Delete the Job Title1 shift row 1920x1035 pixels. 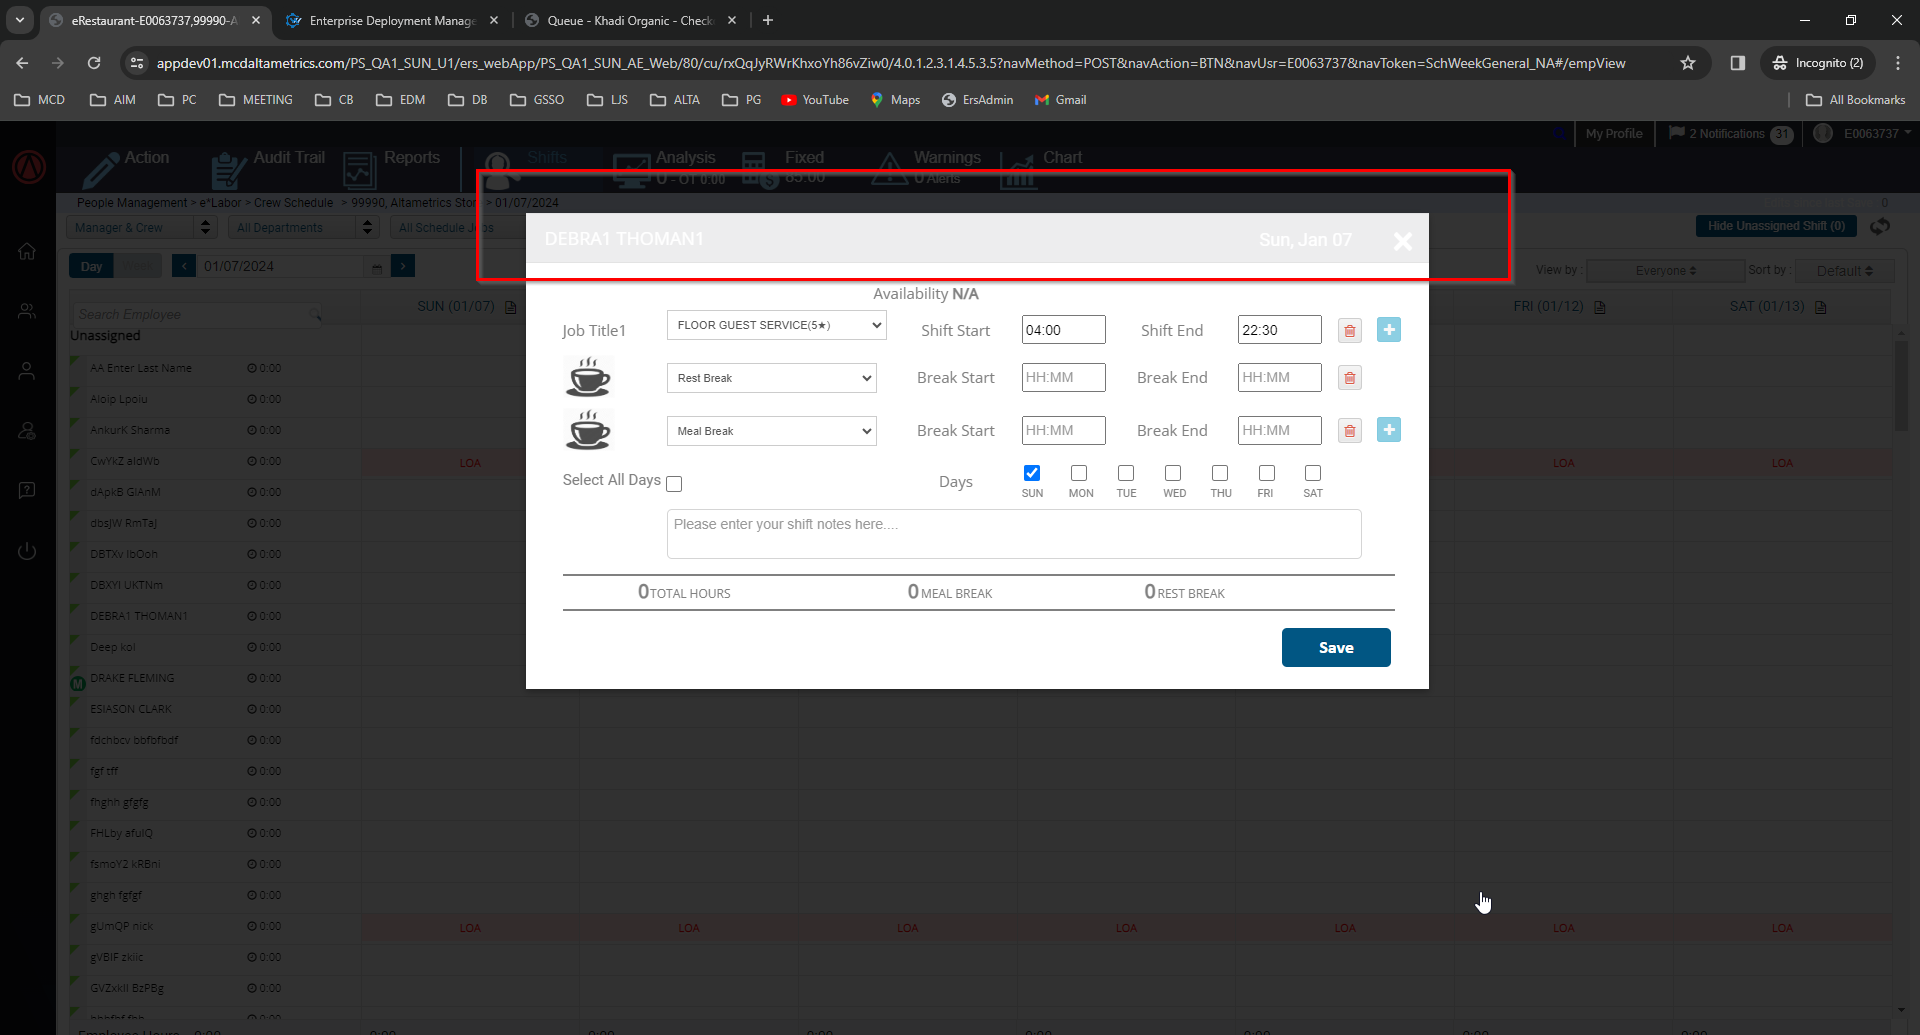tap(1349, 331)
